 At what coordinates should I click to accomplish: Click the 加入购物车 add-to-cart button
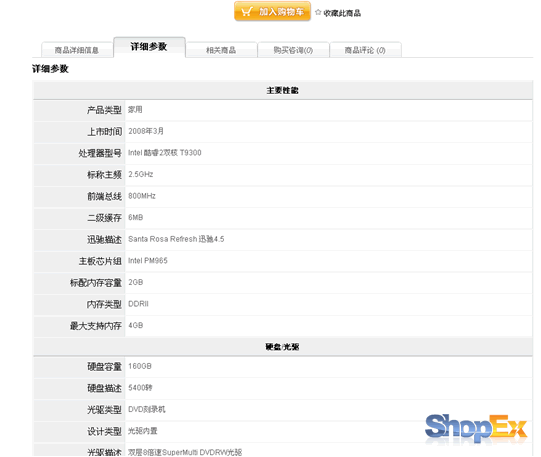tap(272, 11)
